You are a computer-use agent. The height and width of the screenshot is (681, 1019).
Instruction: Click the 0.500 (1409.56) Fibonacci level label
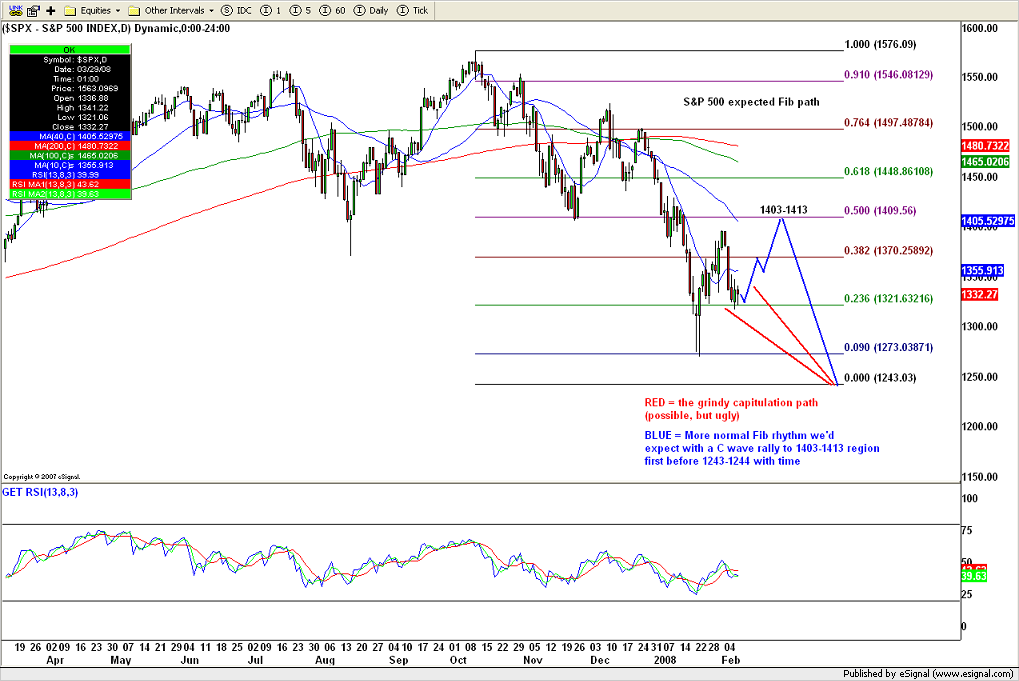click(x=881, y=211)
